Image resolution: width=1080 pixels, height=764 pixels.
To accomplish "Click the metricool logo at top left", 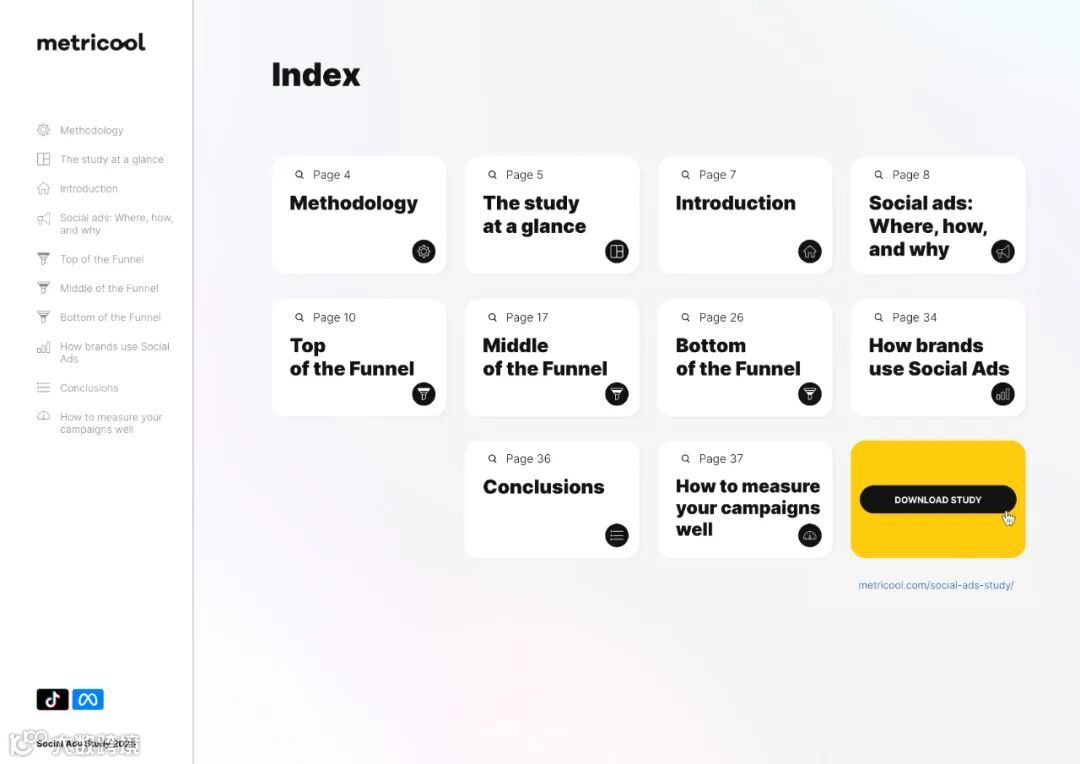I will click(x=91, y=42).
